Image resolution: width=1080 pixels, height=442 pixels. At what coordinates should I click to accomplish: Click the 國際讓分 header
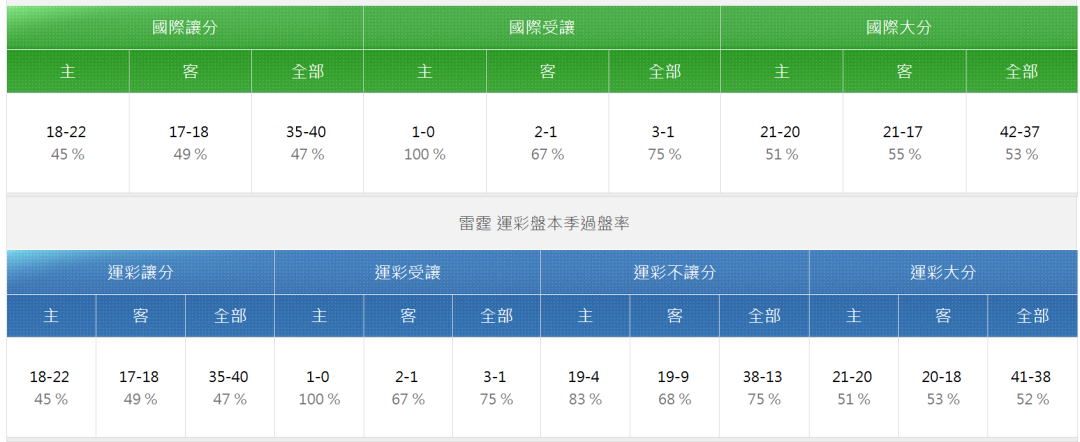pyautogui.click(x=185, y=27)
